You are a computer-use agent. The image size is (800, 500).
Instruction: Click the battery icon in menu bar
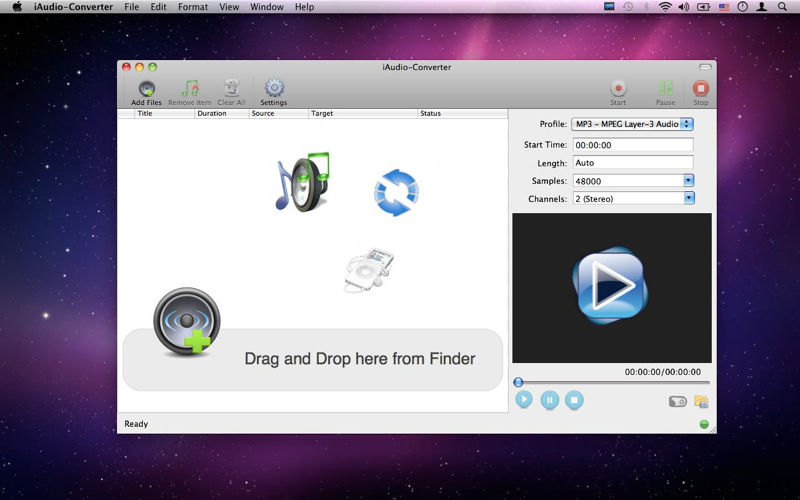point(704,7)
